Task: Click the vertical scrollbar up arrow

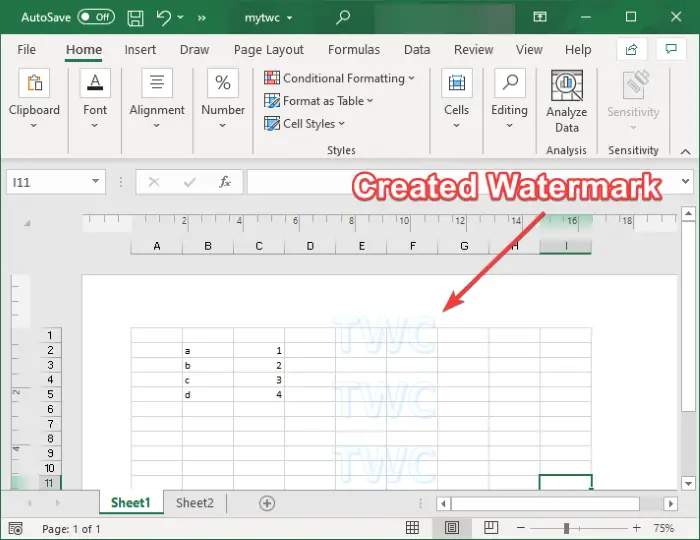Action: (688, 214)
